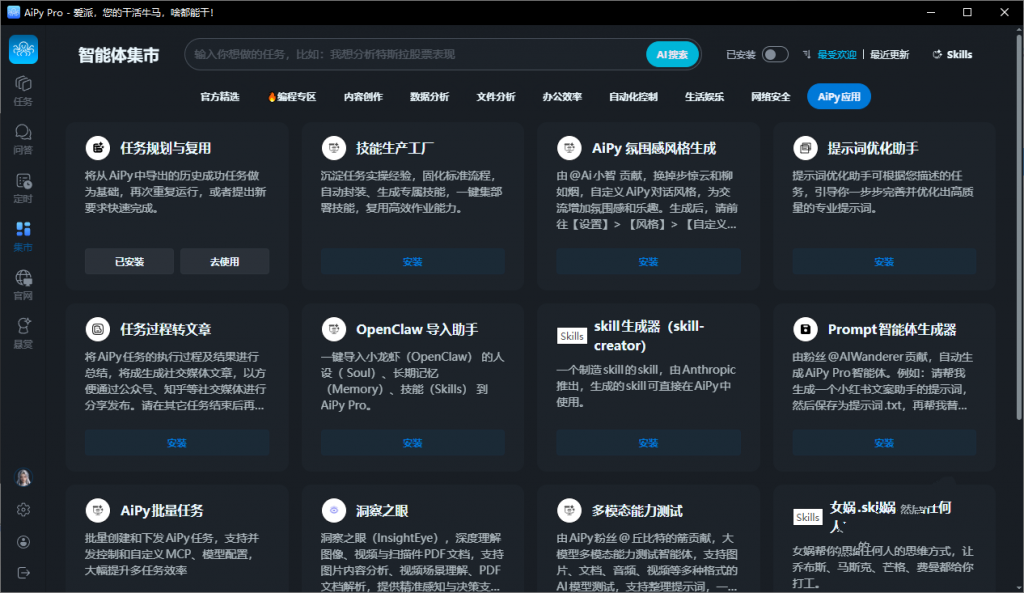Click the 洞察之眼 eye icon

click(x=334, y=510)
